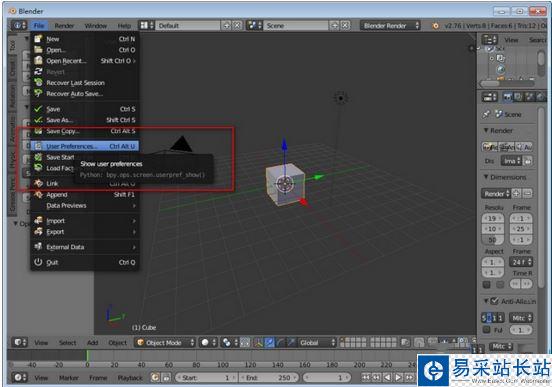
Task: Delete screen layout with X button
Action: pyautogui.click(x=238, y=26)
